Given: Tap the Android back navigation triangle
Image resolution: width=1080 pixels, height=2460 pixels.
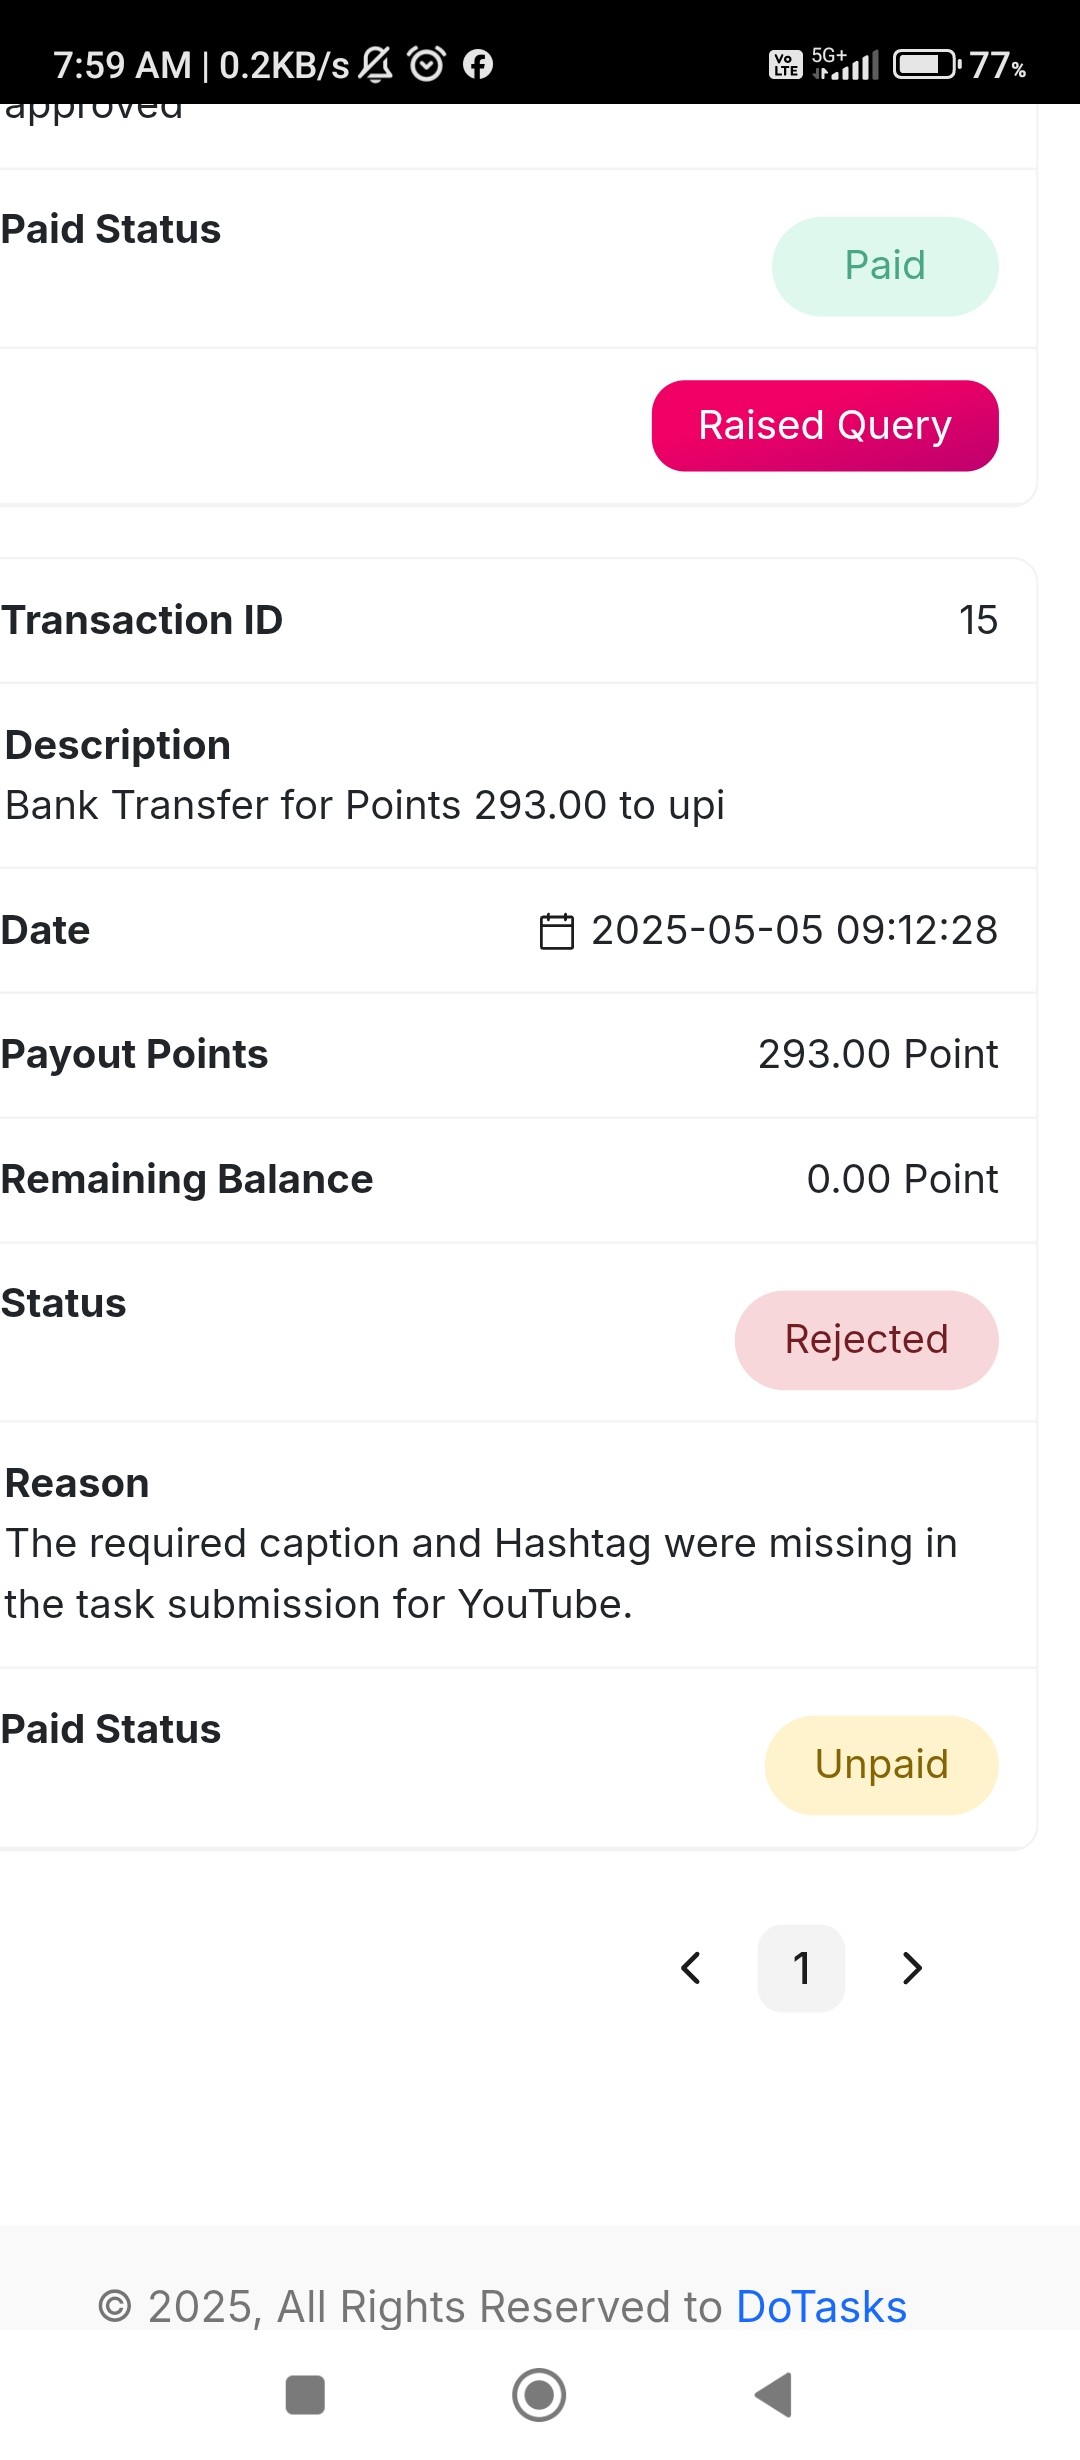Looking at the screenshot, I should [773, 2395].
